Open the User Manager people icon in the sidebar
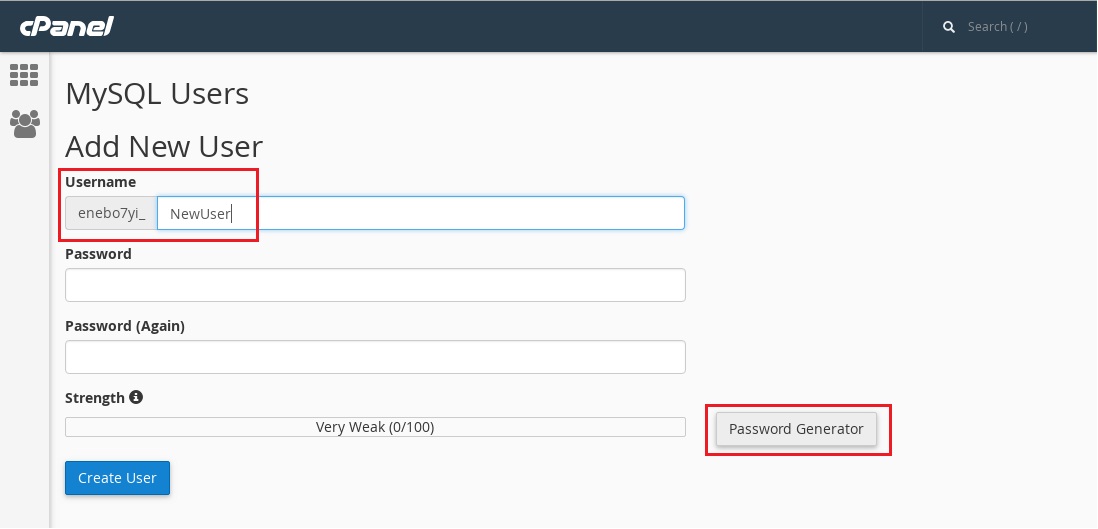 pyautogui.click(x=25, y=124)
